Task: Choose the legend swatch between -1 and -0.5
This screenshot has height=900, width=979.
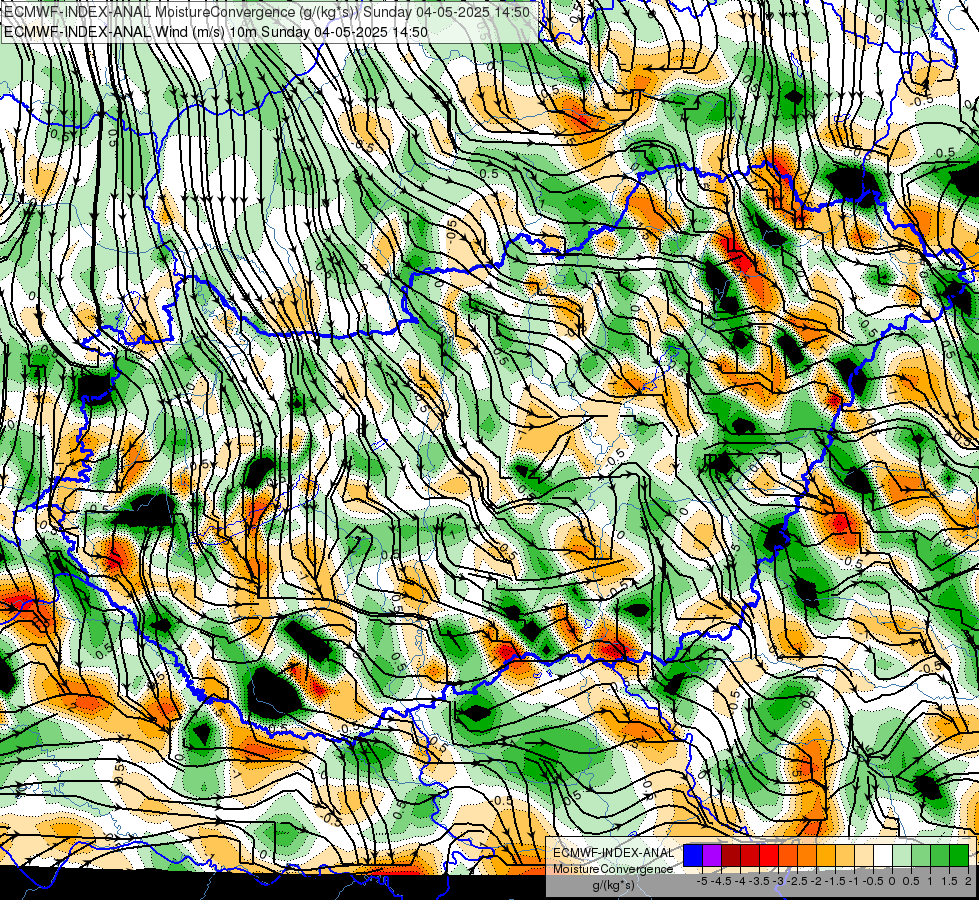Action: click(864, 855)
